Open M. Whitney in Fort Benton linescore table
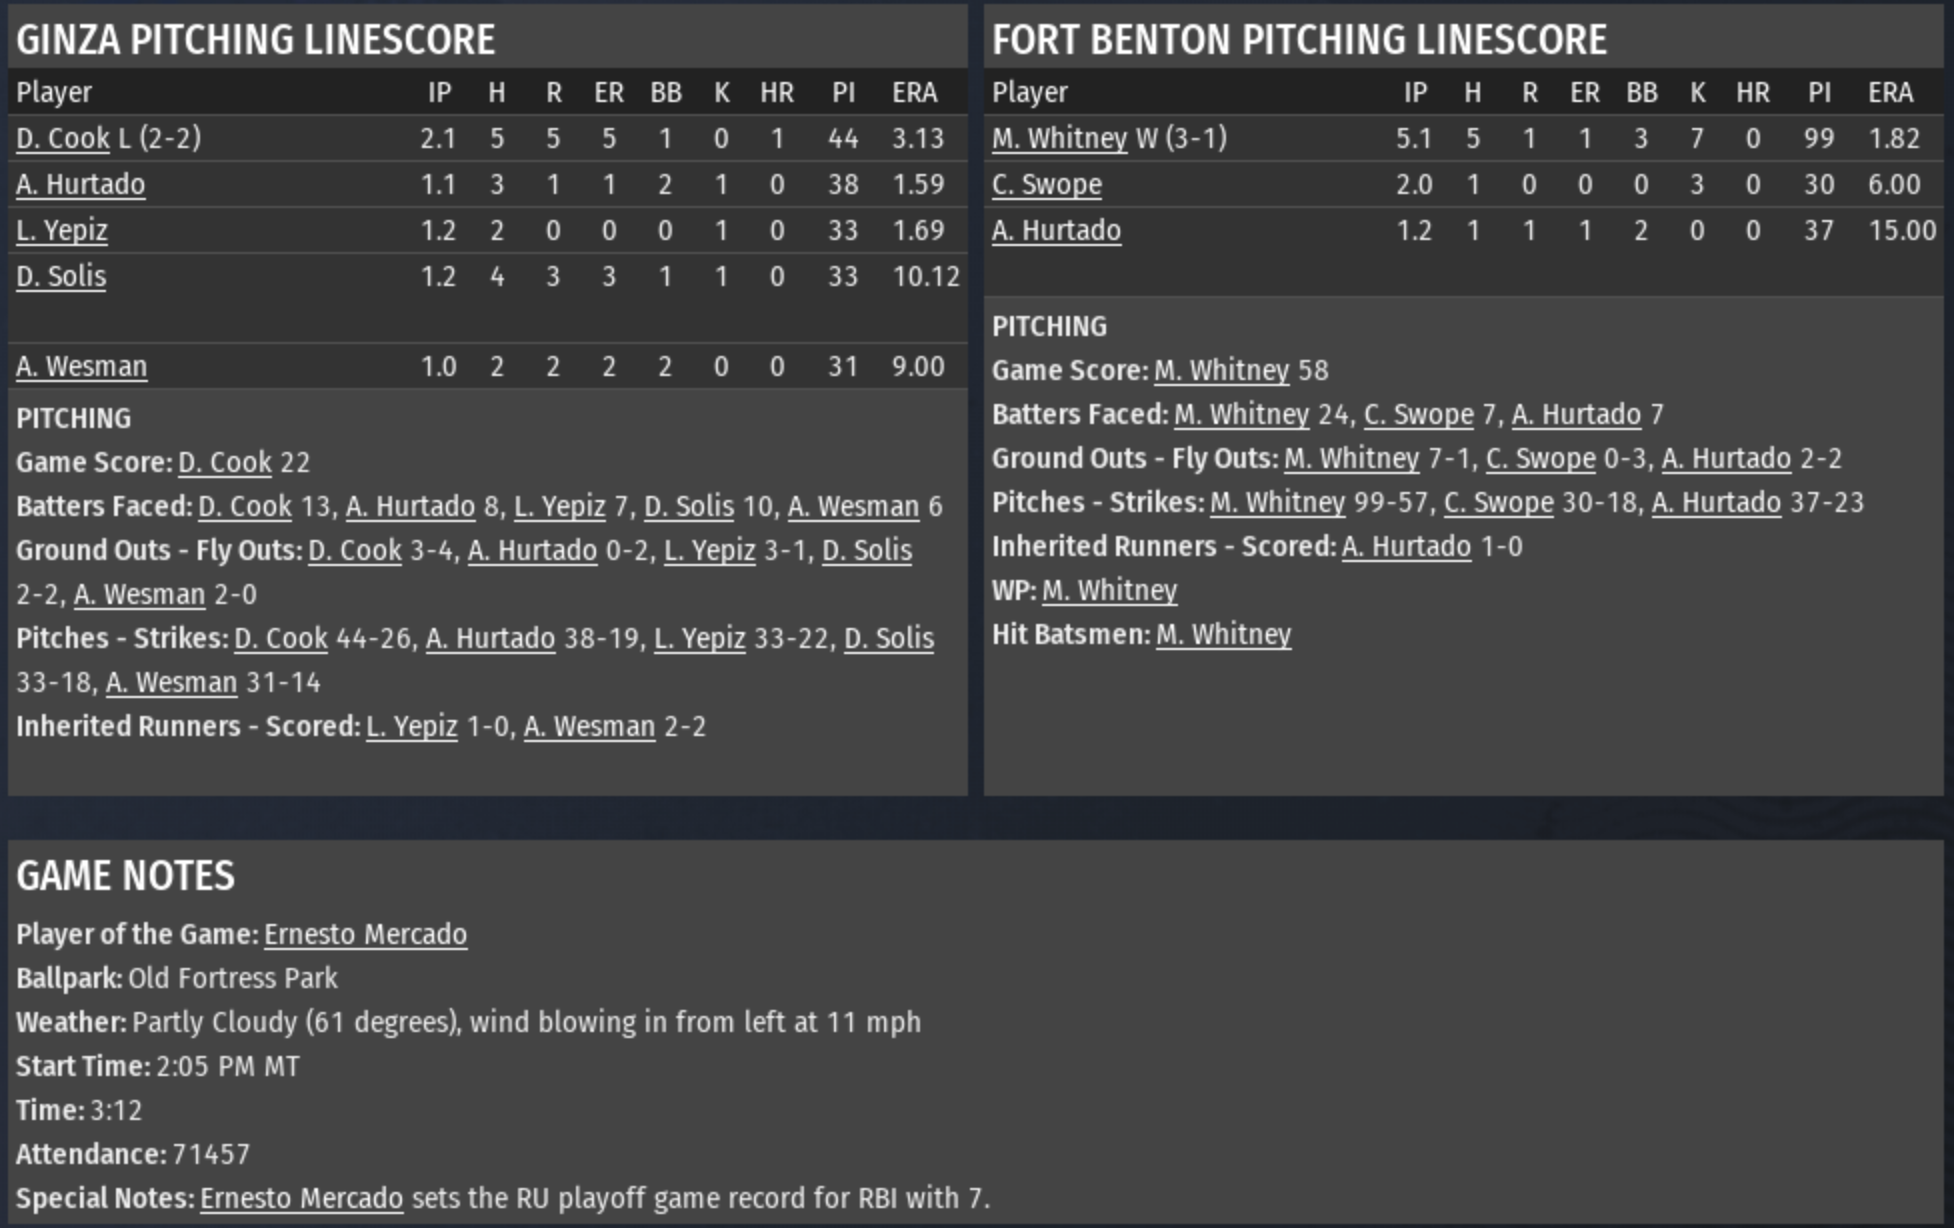 point(1059,138)
